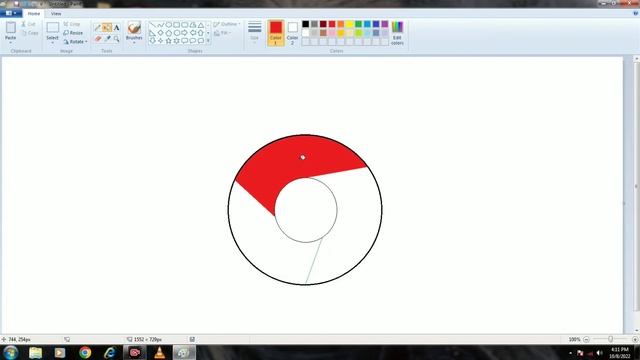Viewport: 640px width, 360px height.
Task: Select the Eraser tool
Action: coord(98,39)
